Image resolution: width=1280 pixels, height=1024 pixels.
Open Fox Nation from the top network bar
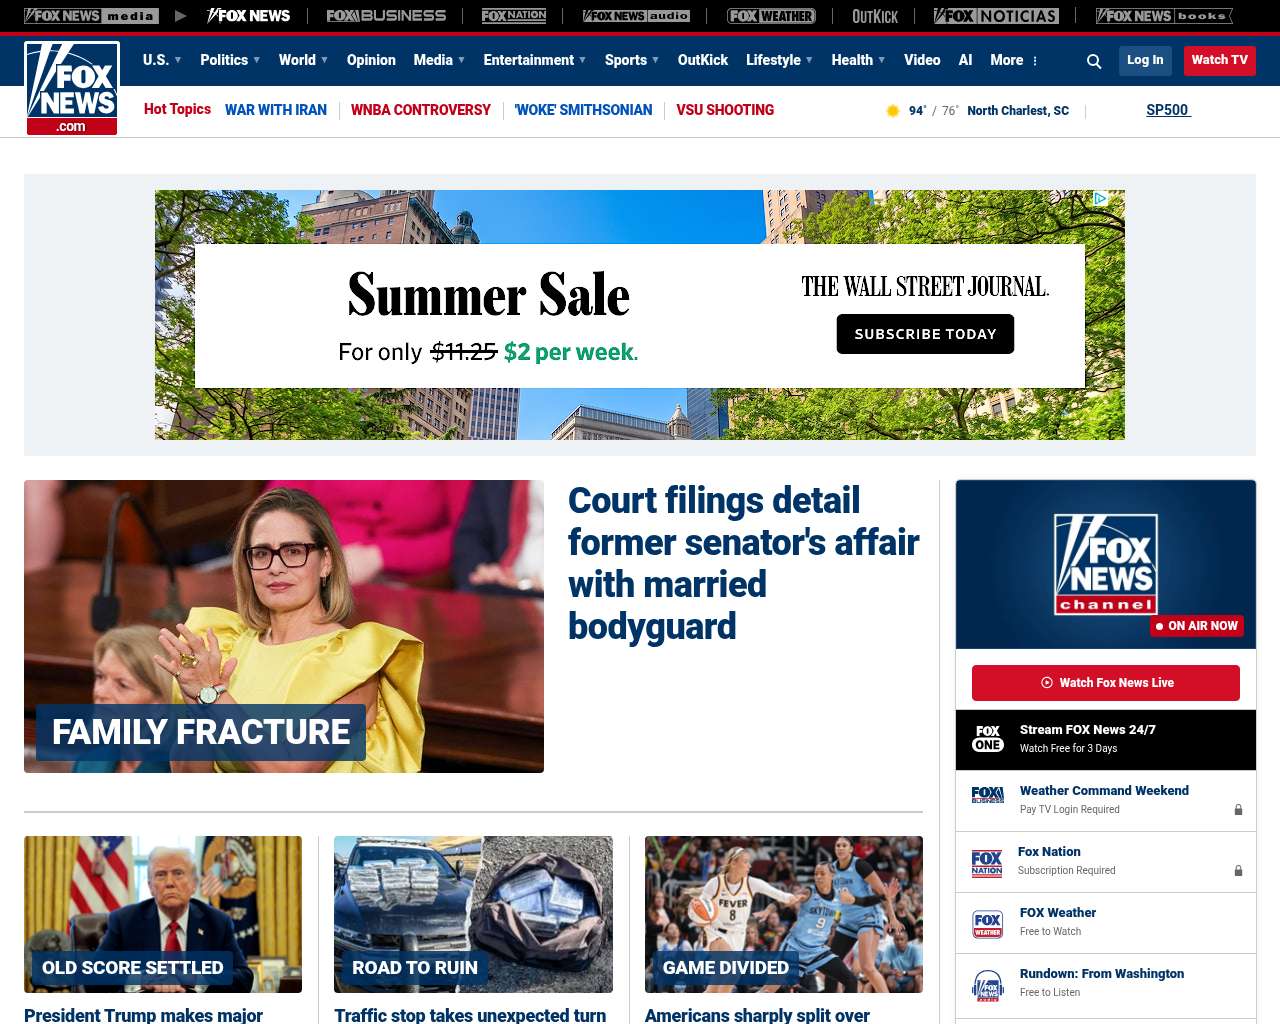click(x=514, y=16)
